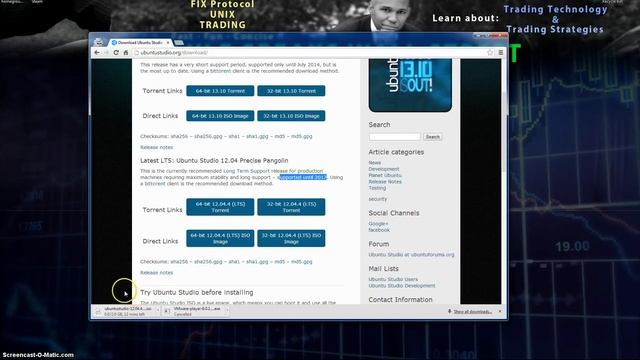640x360 pixels.
Task: Open the md5 checksum link for 12.04
Action: (x=280, y=262)
